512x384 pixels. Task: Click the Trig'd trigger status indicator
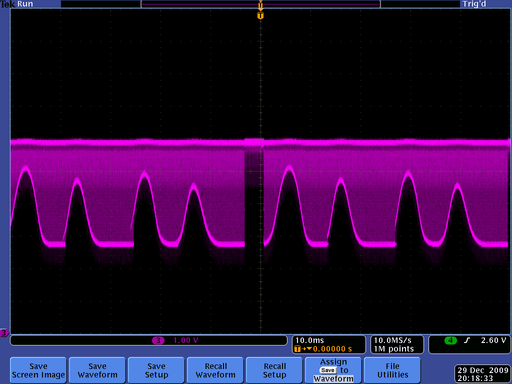(x=474, y=4)
